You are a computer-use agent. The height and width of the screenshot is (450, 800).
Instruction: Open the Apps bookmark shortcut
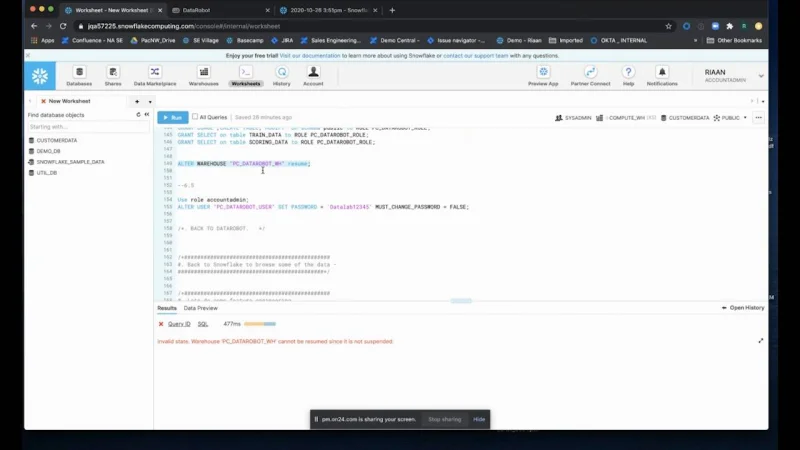click(43, 40)
